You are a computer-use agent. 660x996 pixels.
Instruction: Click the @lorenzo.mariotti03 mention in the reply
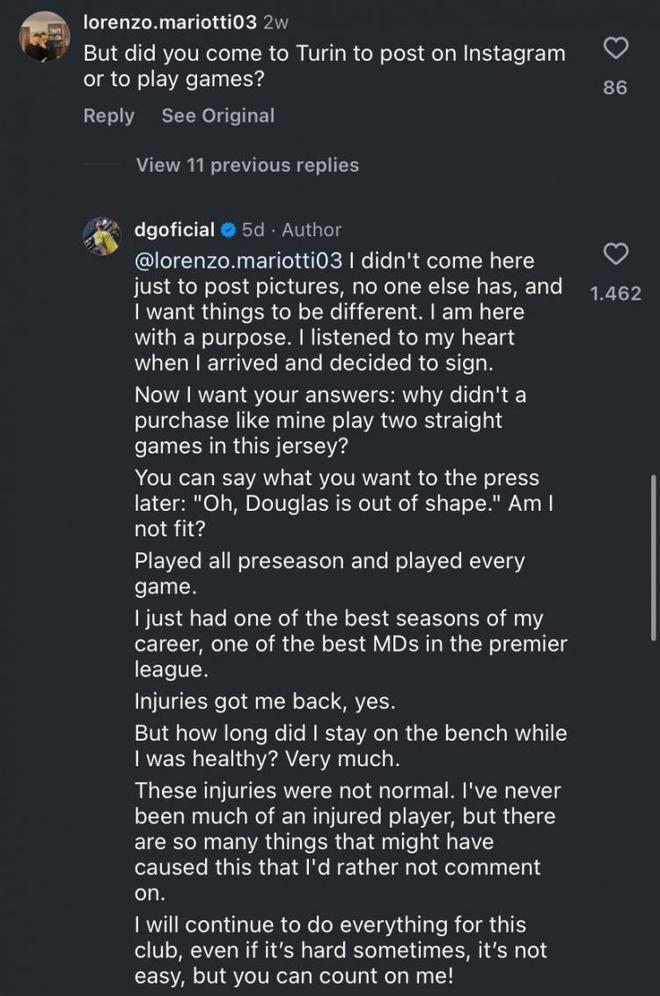(x=238, y=260)
